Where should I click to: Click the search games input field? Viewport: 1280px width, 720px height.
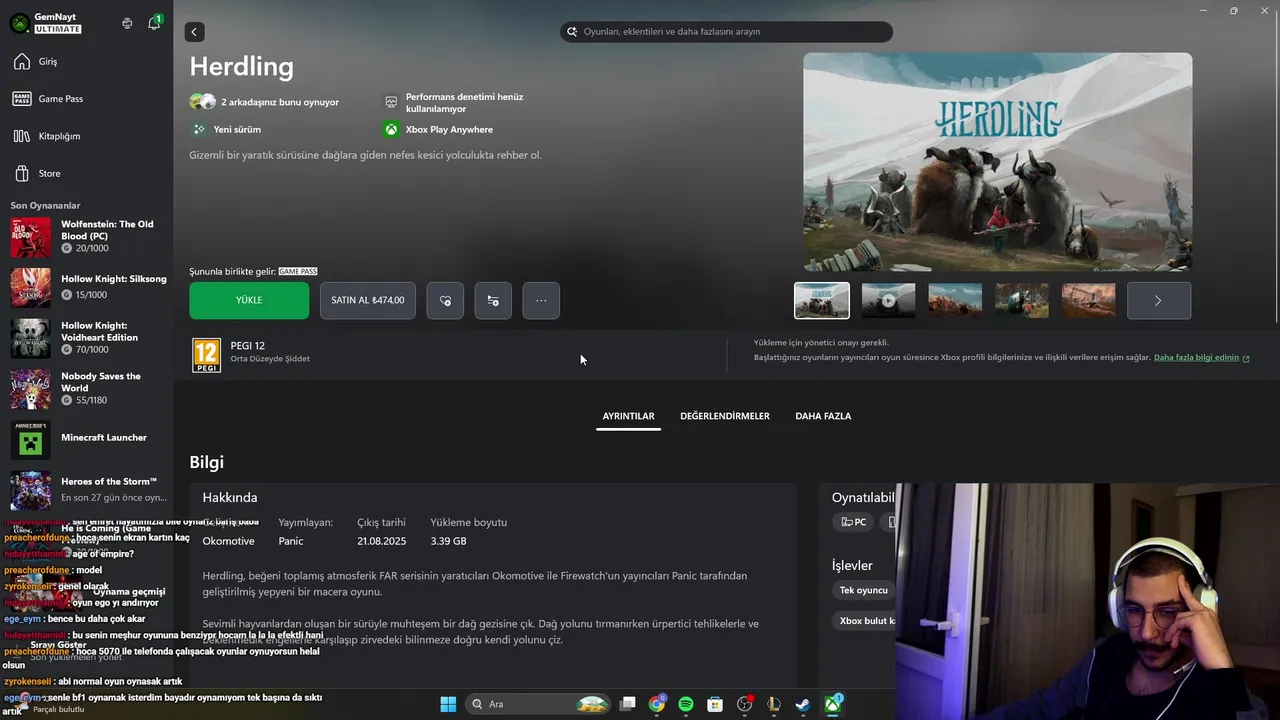coord(726,32)
